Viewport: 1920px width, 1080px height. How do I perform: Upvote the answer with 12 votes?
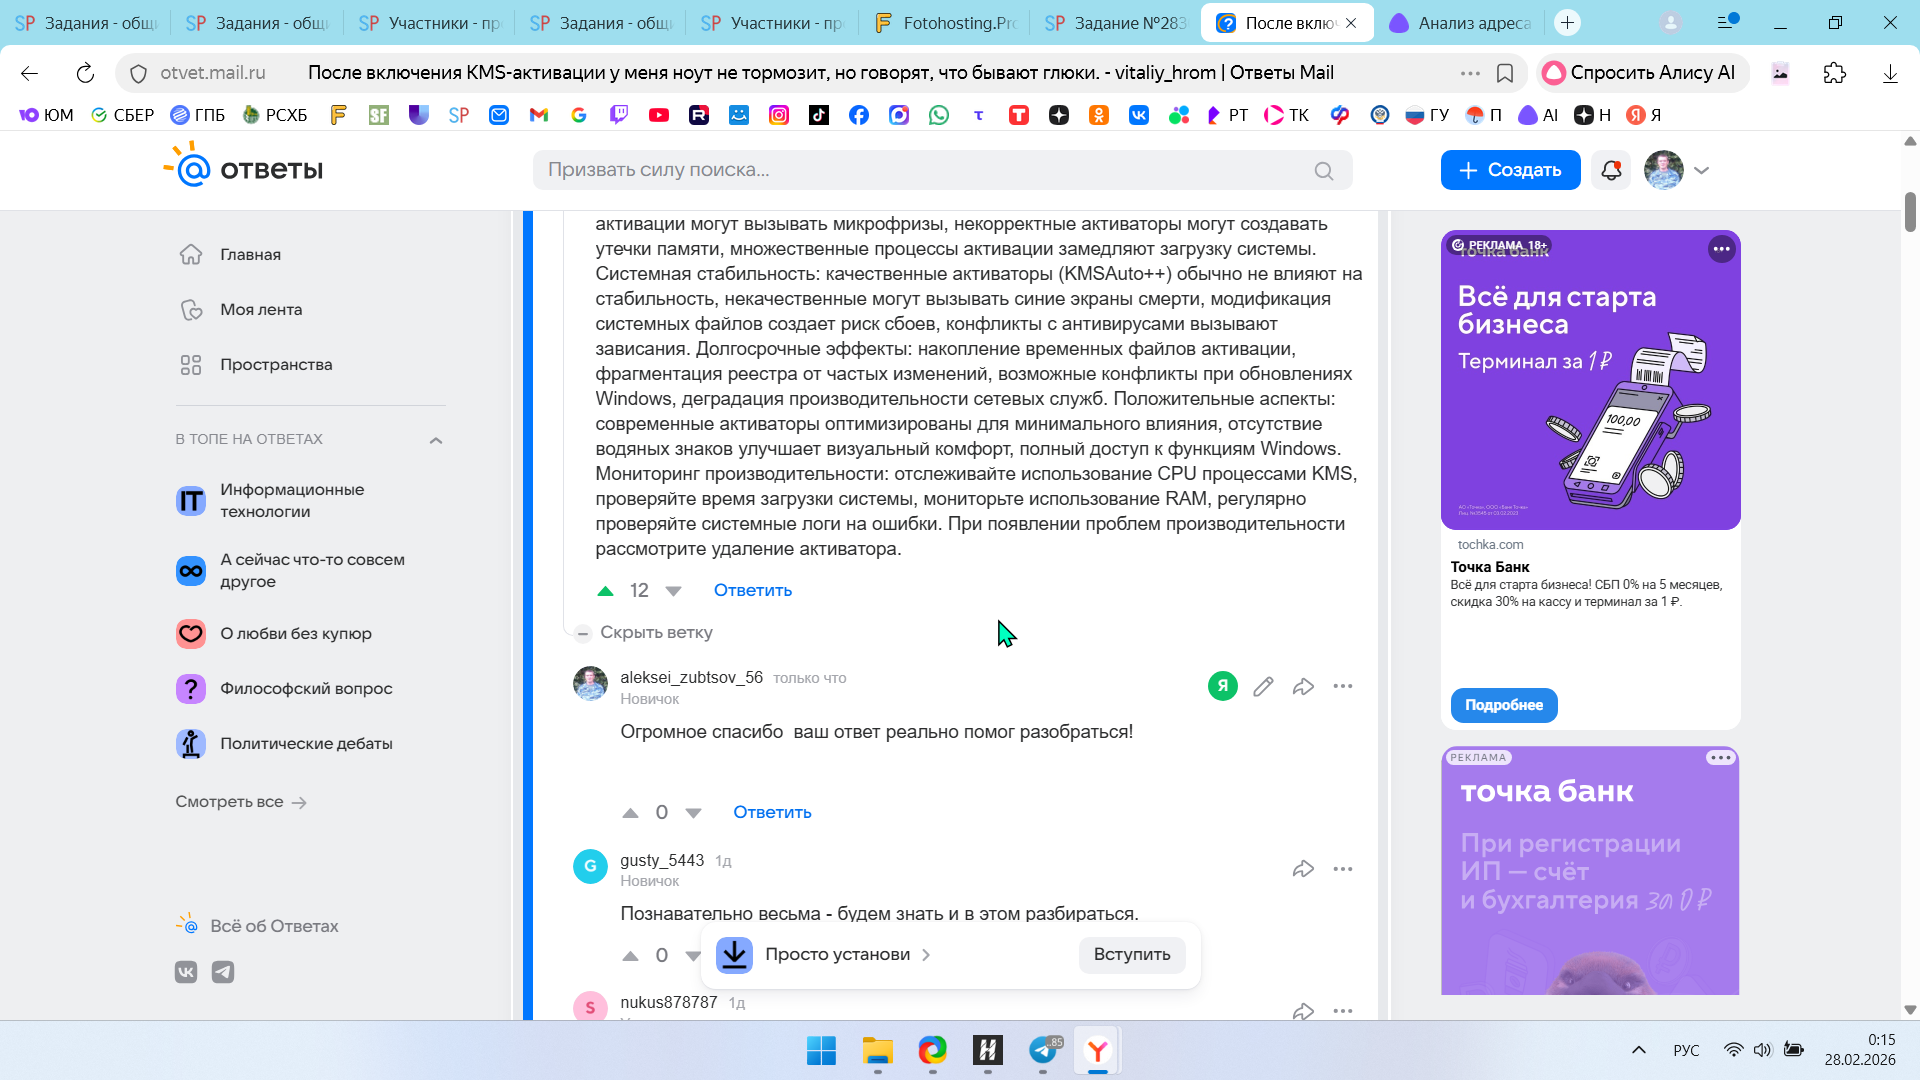605,591
